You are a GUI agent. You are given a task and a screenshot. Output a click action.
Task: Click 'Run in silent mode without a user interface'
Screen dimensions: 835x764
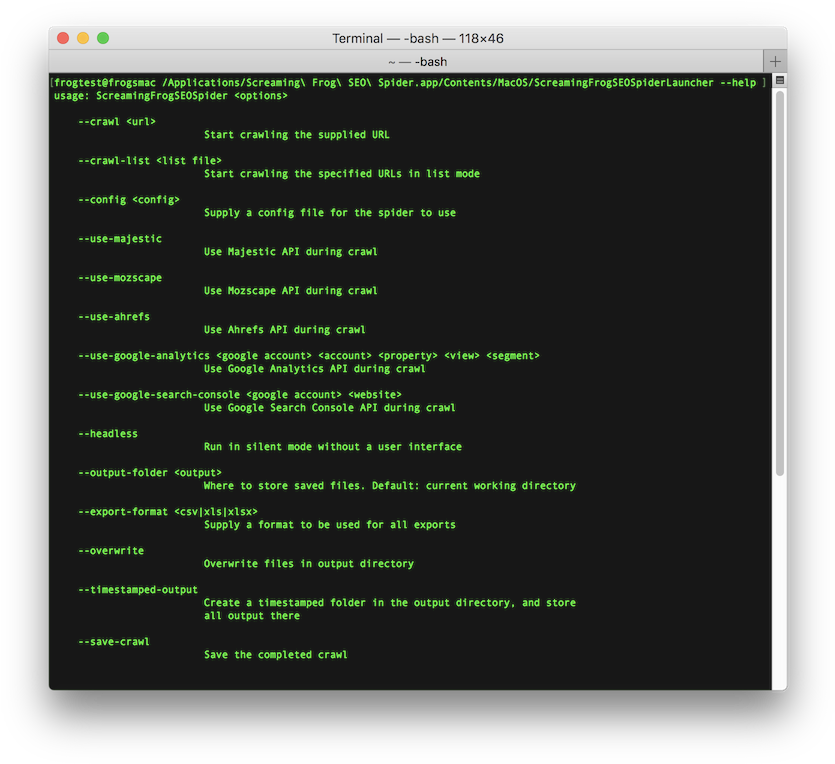tap(333, 447)
